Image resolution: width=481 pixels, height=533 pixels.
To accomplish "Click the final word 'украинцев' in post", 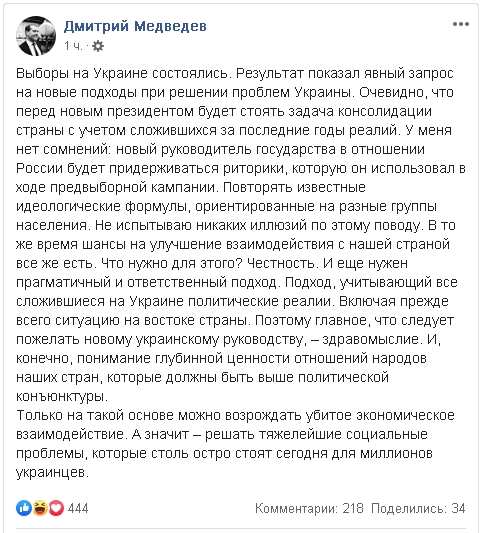I will 52,473.
